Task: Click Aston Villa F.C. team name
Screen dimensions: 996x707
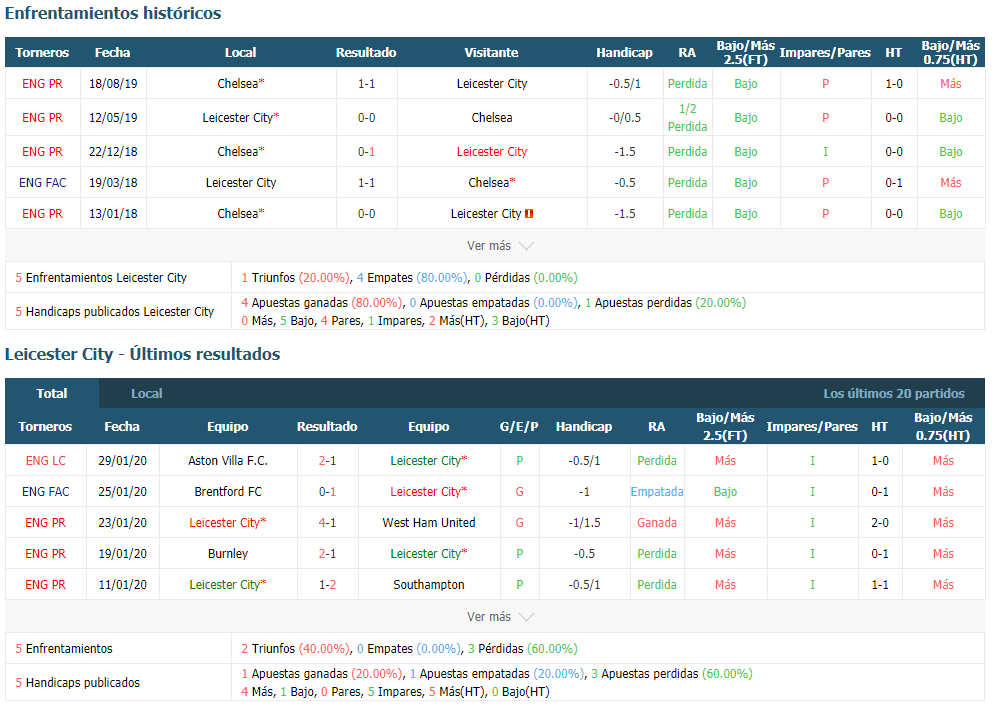Action: (228, 461)
